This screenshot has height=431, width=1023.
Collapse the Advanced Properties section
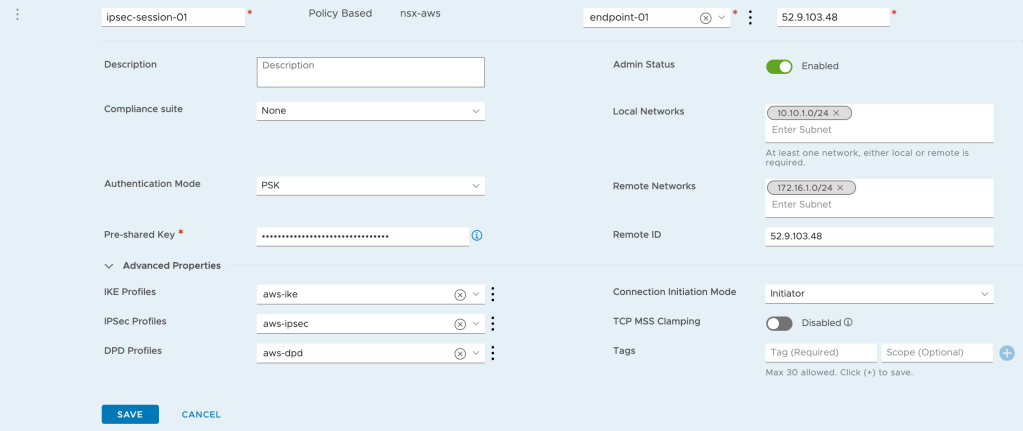pyautogui.click(x=109, y=266)
